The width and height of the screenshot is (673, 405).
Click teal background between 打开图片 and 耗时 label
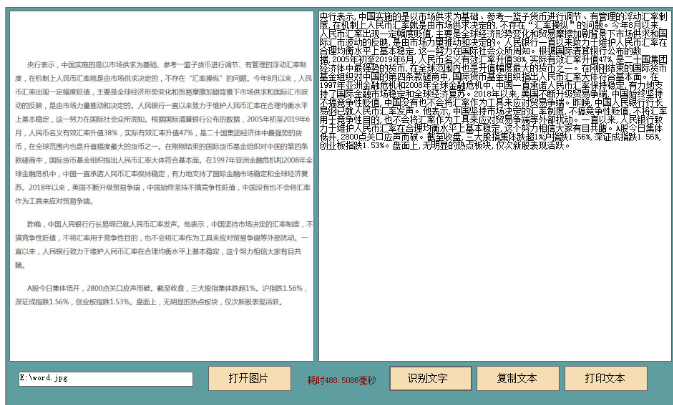coord(297,380)
